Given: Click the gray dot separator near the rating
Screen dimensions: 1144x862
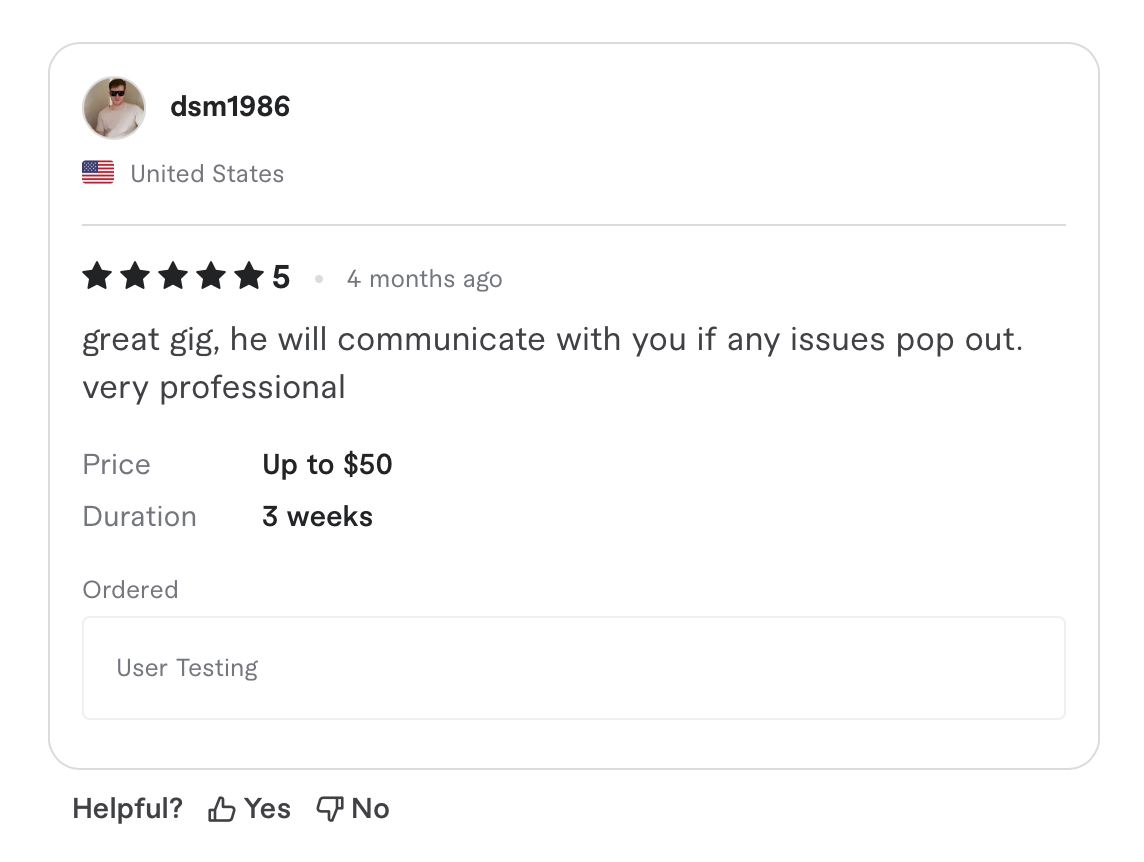Looking at the screenshot, I should 319,279.
